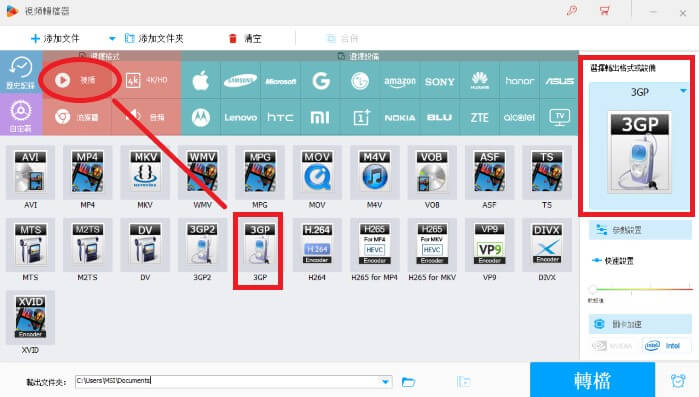The width and height of the screenshot is (699, 397).
Task: Select Microsoft device brand
Action: pyautogui.click(x=280, y=81)
